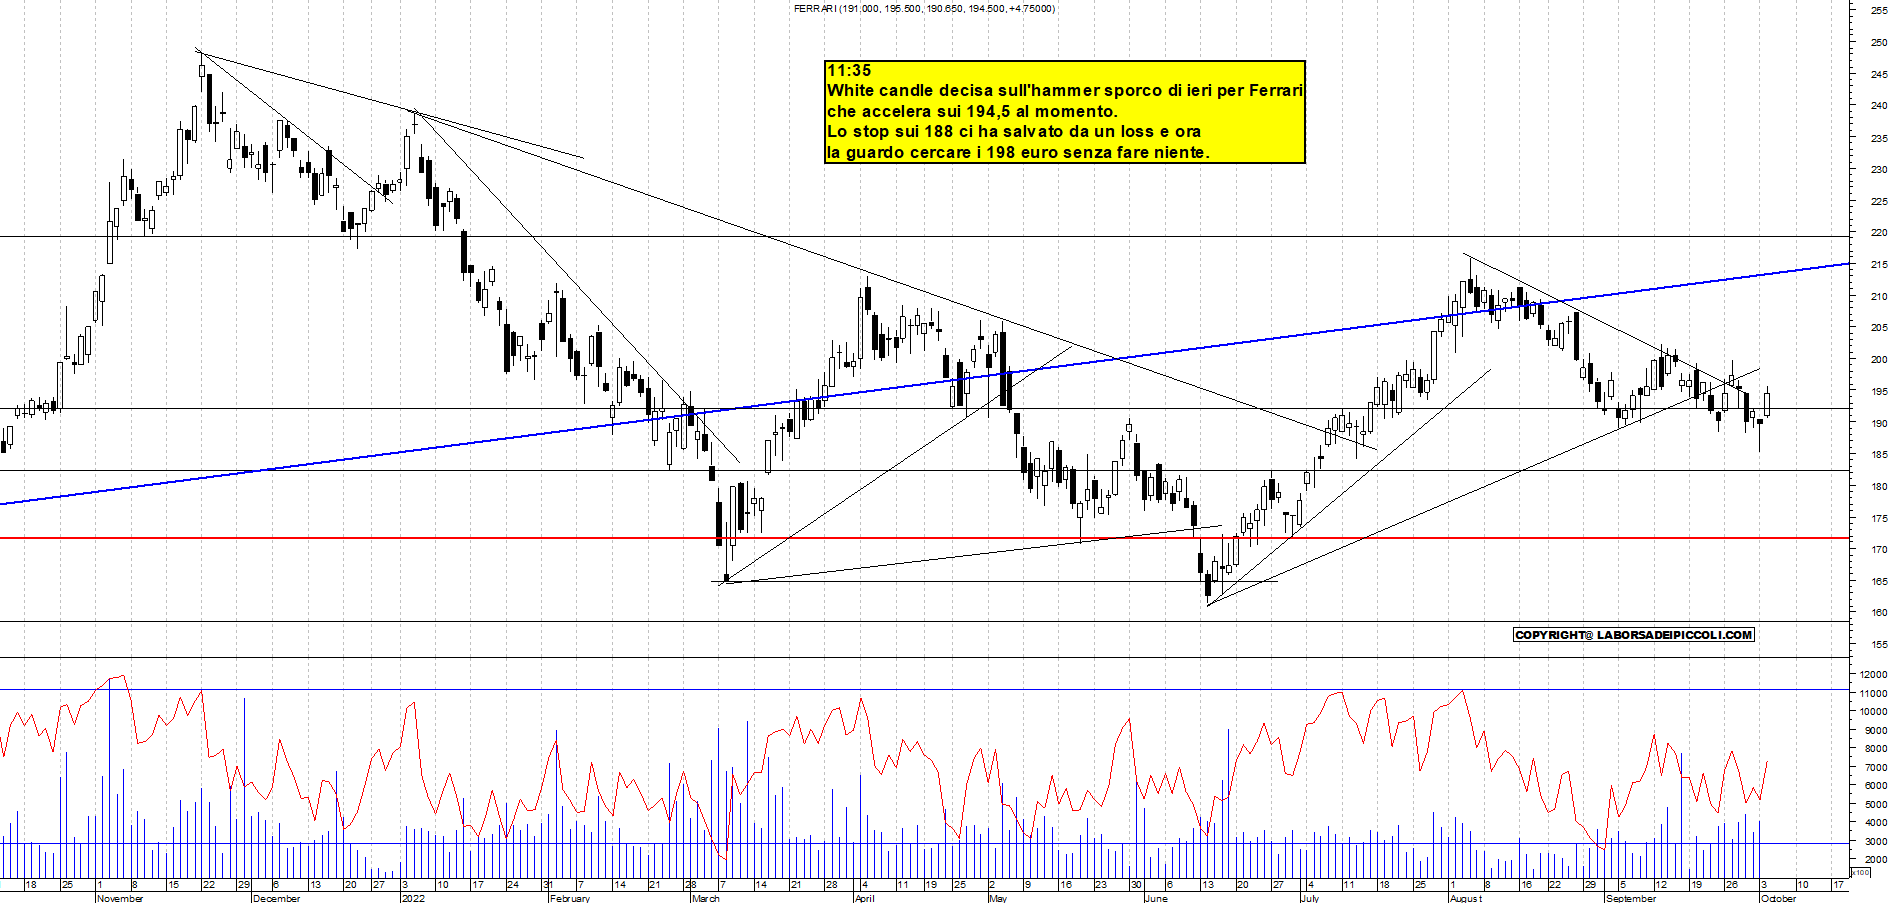Click the 155 price axis label
Viewport: 1890px width, 903px height.
[x=1879, y=644]
